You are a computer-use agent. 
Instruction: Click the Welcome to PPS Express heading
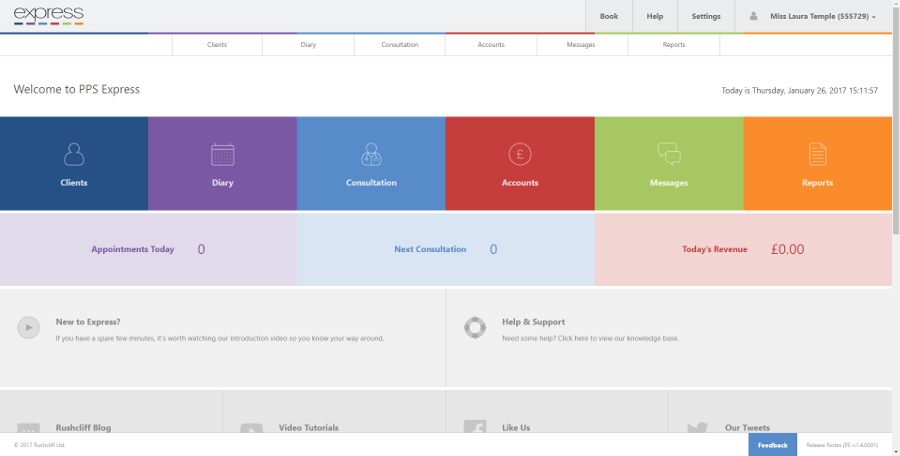[x=77, y=90]
